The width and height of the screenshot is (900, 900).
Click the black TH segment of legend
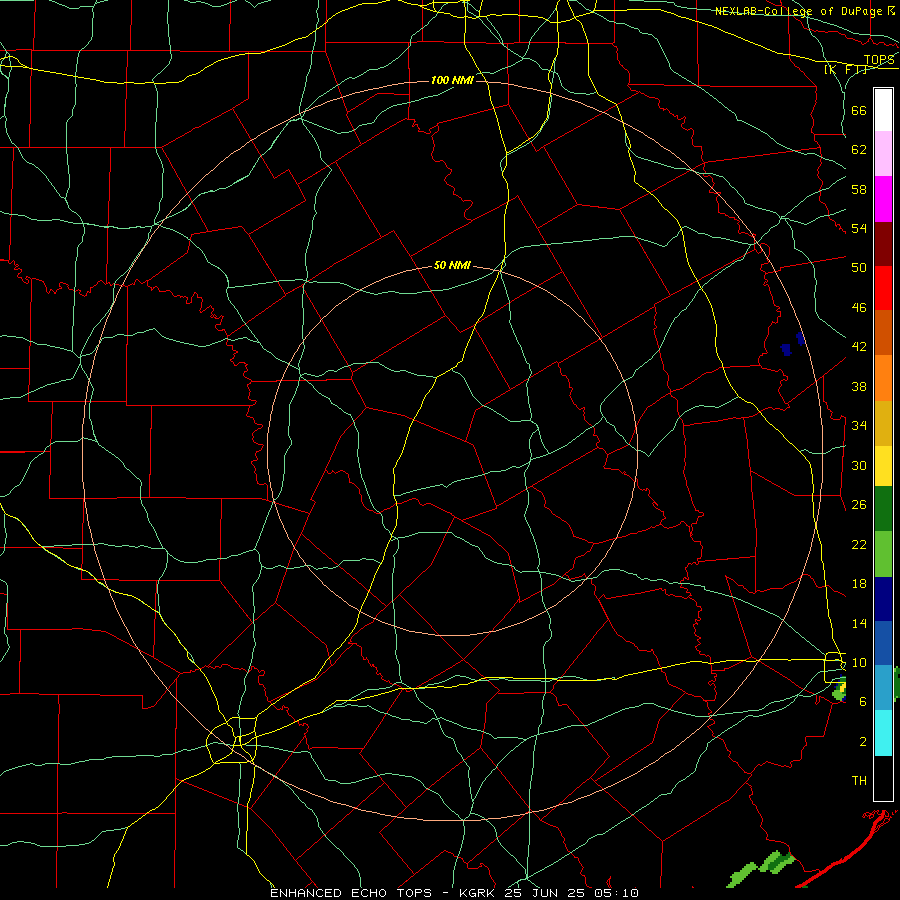pyautogui.click(x=883, y=778)
